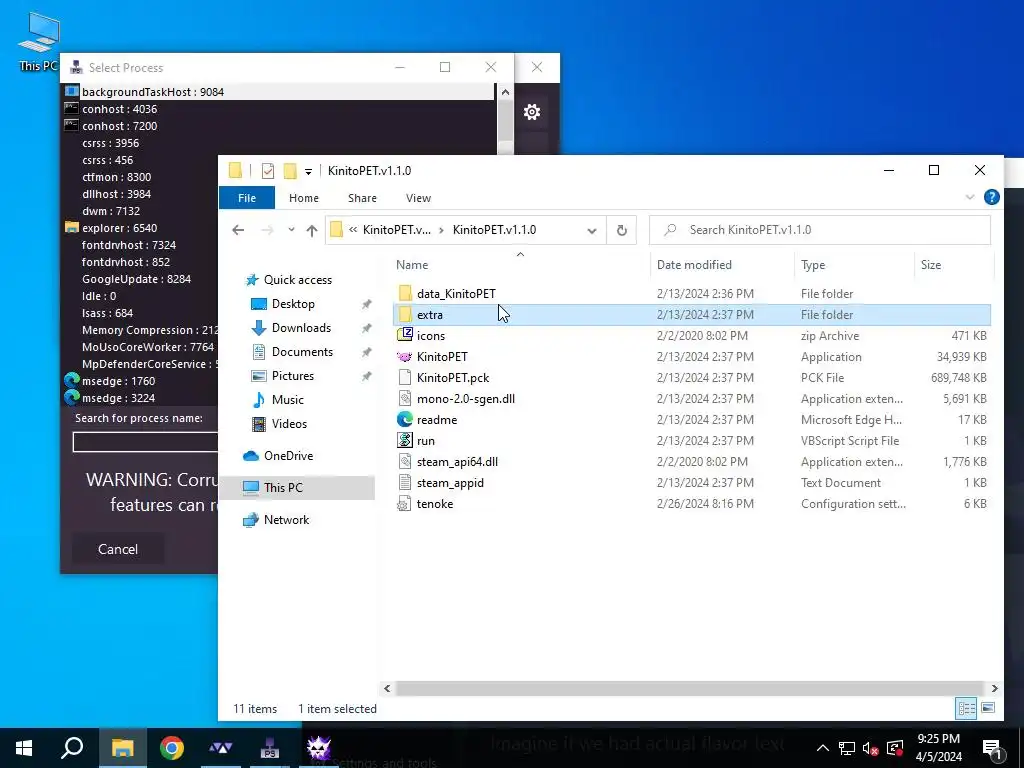Select process backgroundTaskHost : 9084
Screen dimensions: 1024x768
click(x=278, y=92)
